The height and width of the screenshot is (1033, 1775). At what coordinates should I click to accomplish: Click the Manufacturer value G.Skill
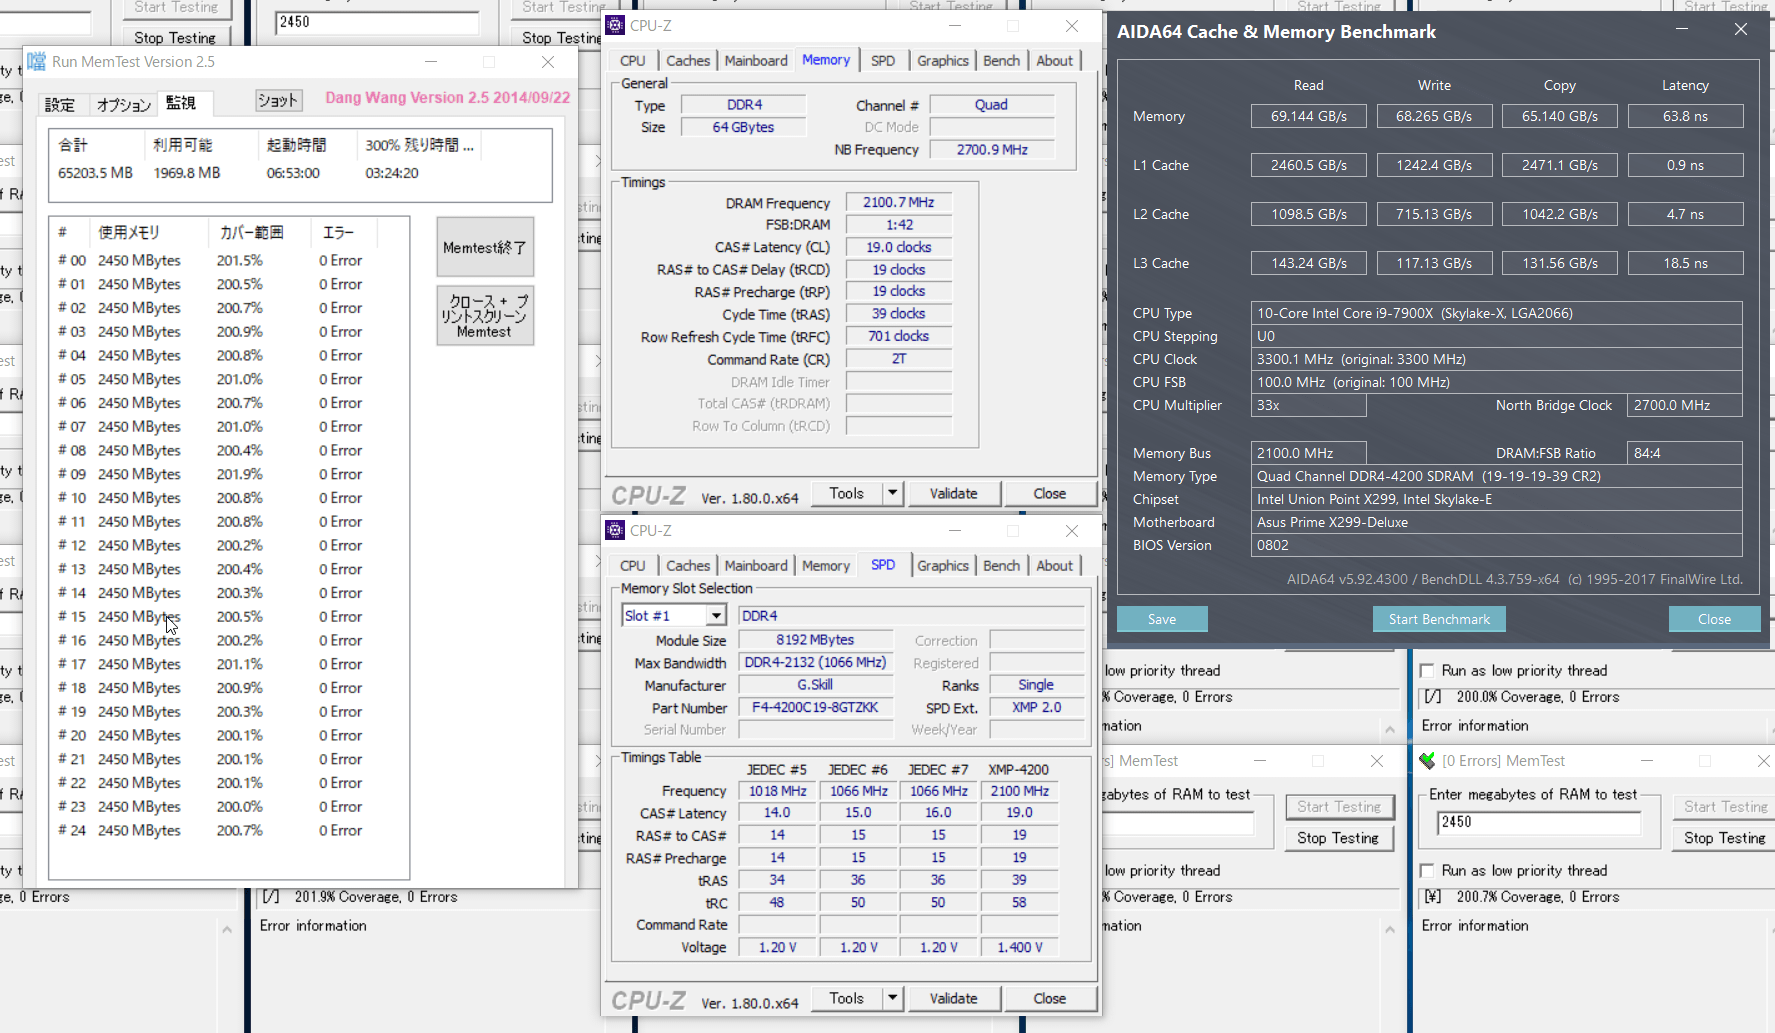click(x=815, y=685)
